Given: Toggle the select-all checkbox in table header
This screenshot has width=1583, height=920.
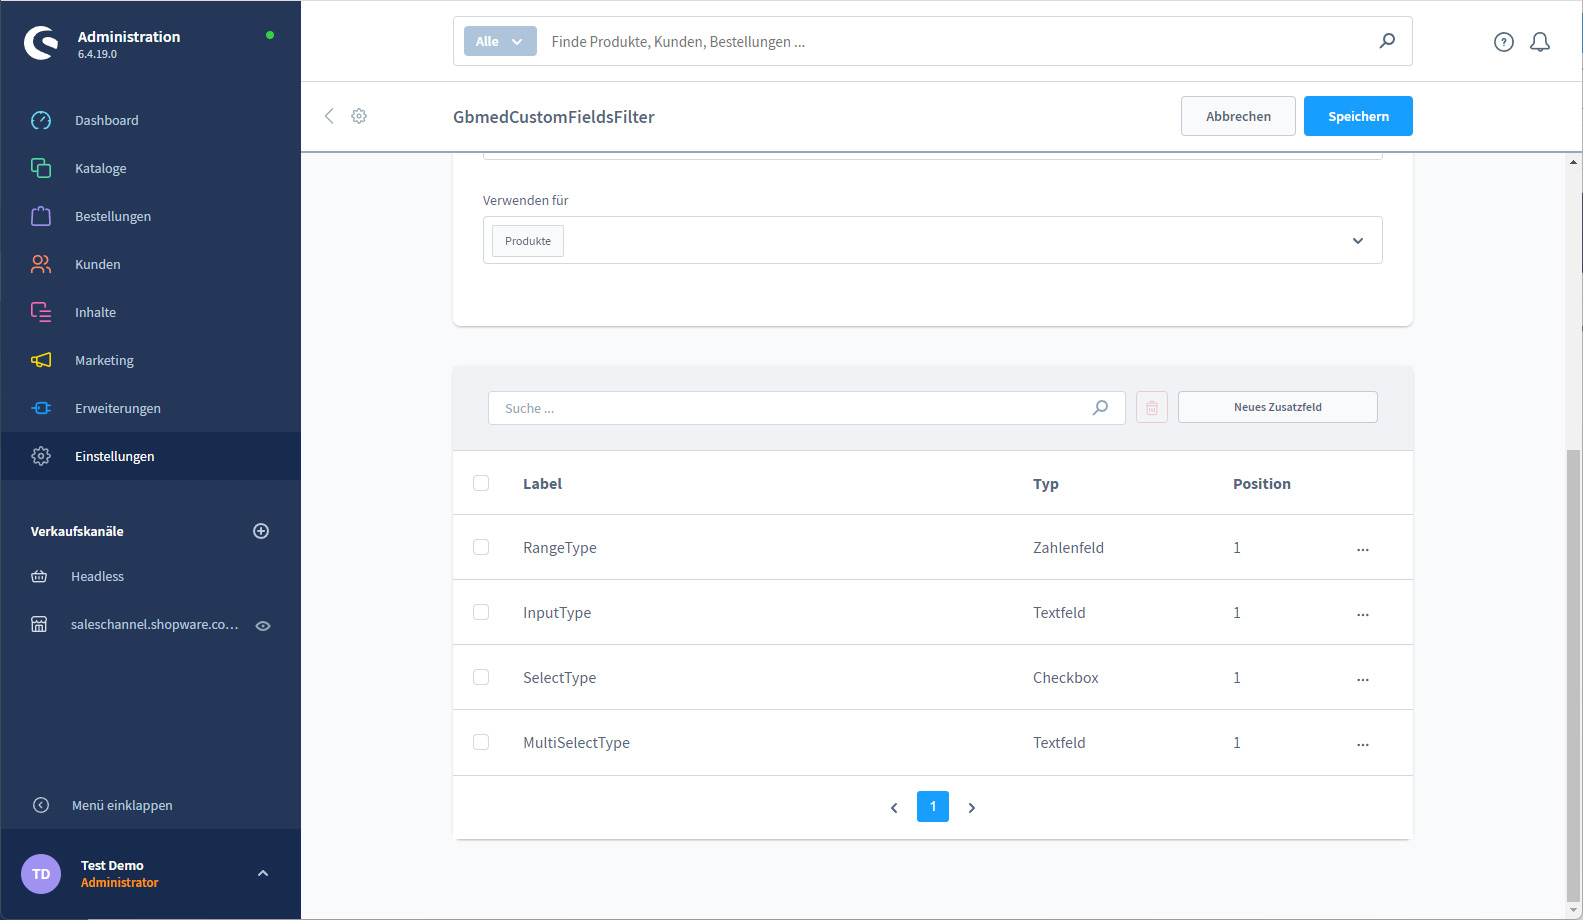Looking at the screenshot, I should click(481, 483).
